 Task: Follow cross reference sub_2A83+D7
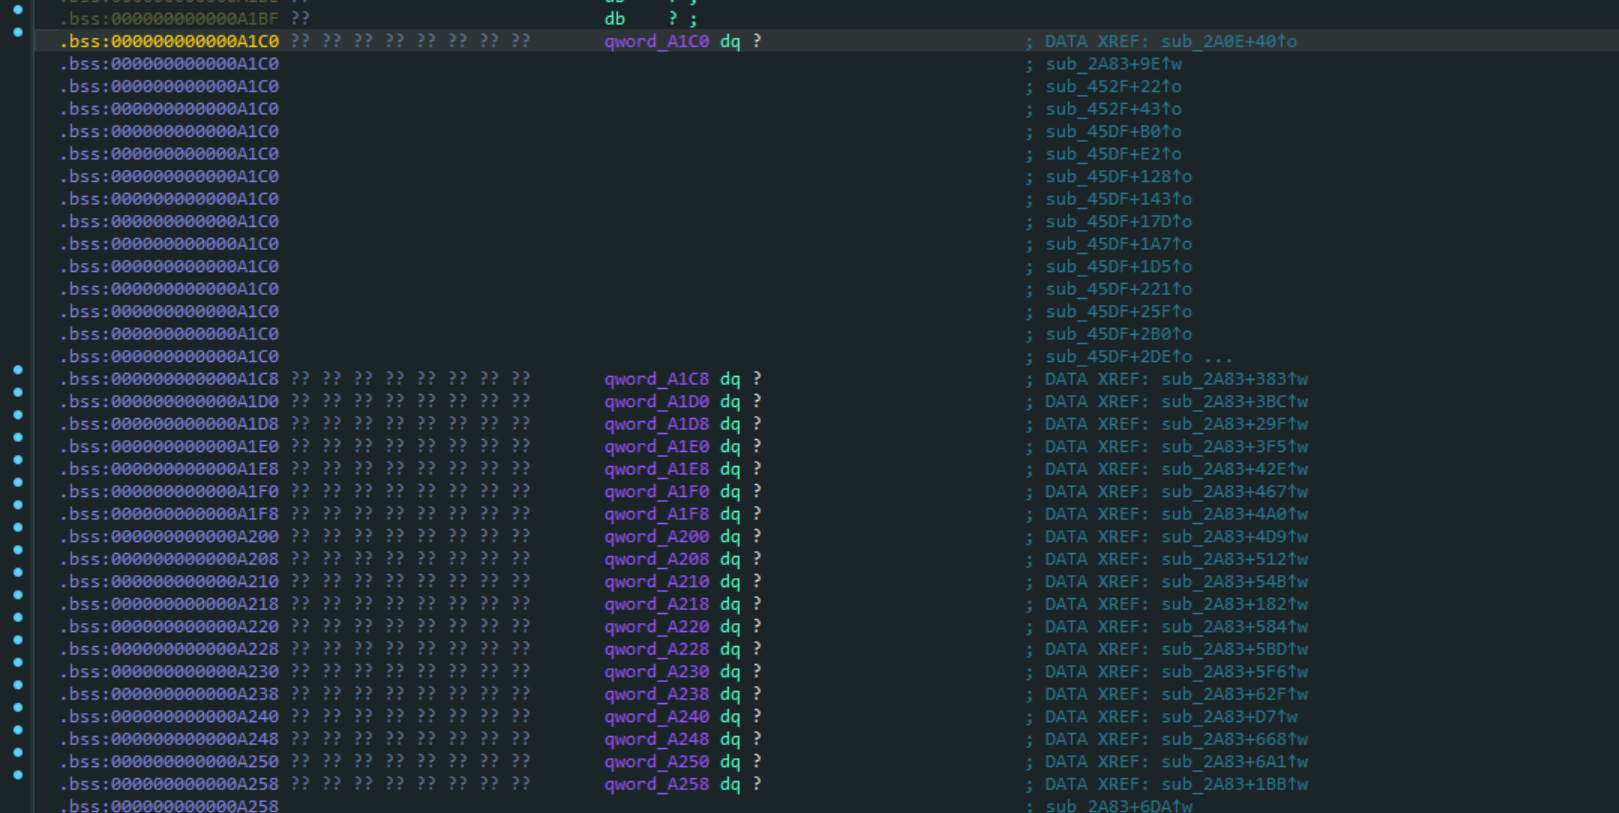coord(1229,716)
